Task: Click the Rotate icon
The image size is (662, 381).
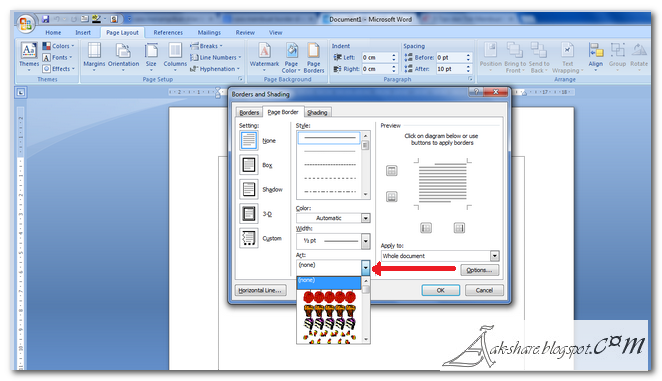Action: pyautogui.click(x=639, y=57)
